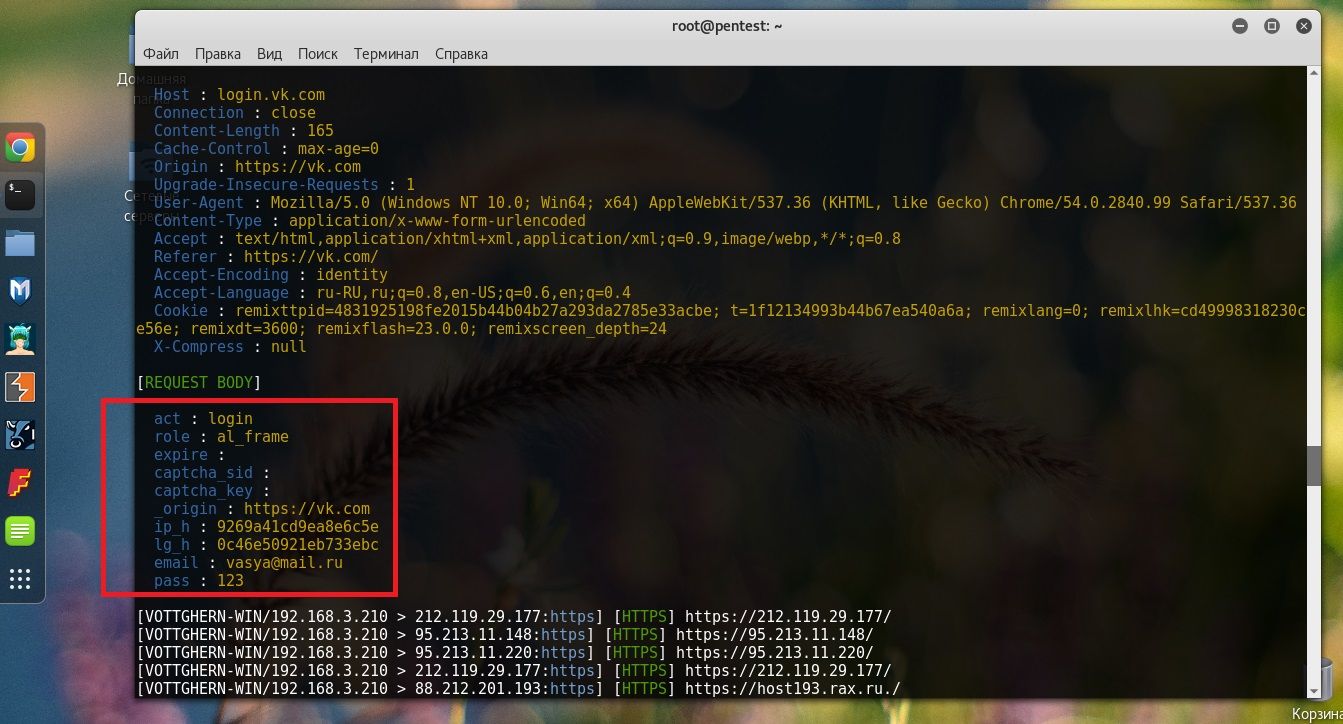The width and height of the screenshot is (1343, 724).
Task: Click the _origin request body line
Action: pos(262,509)
